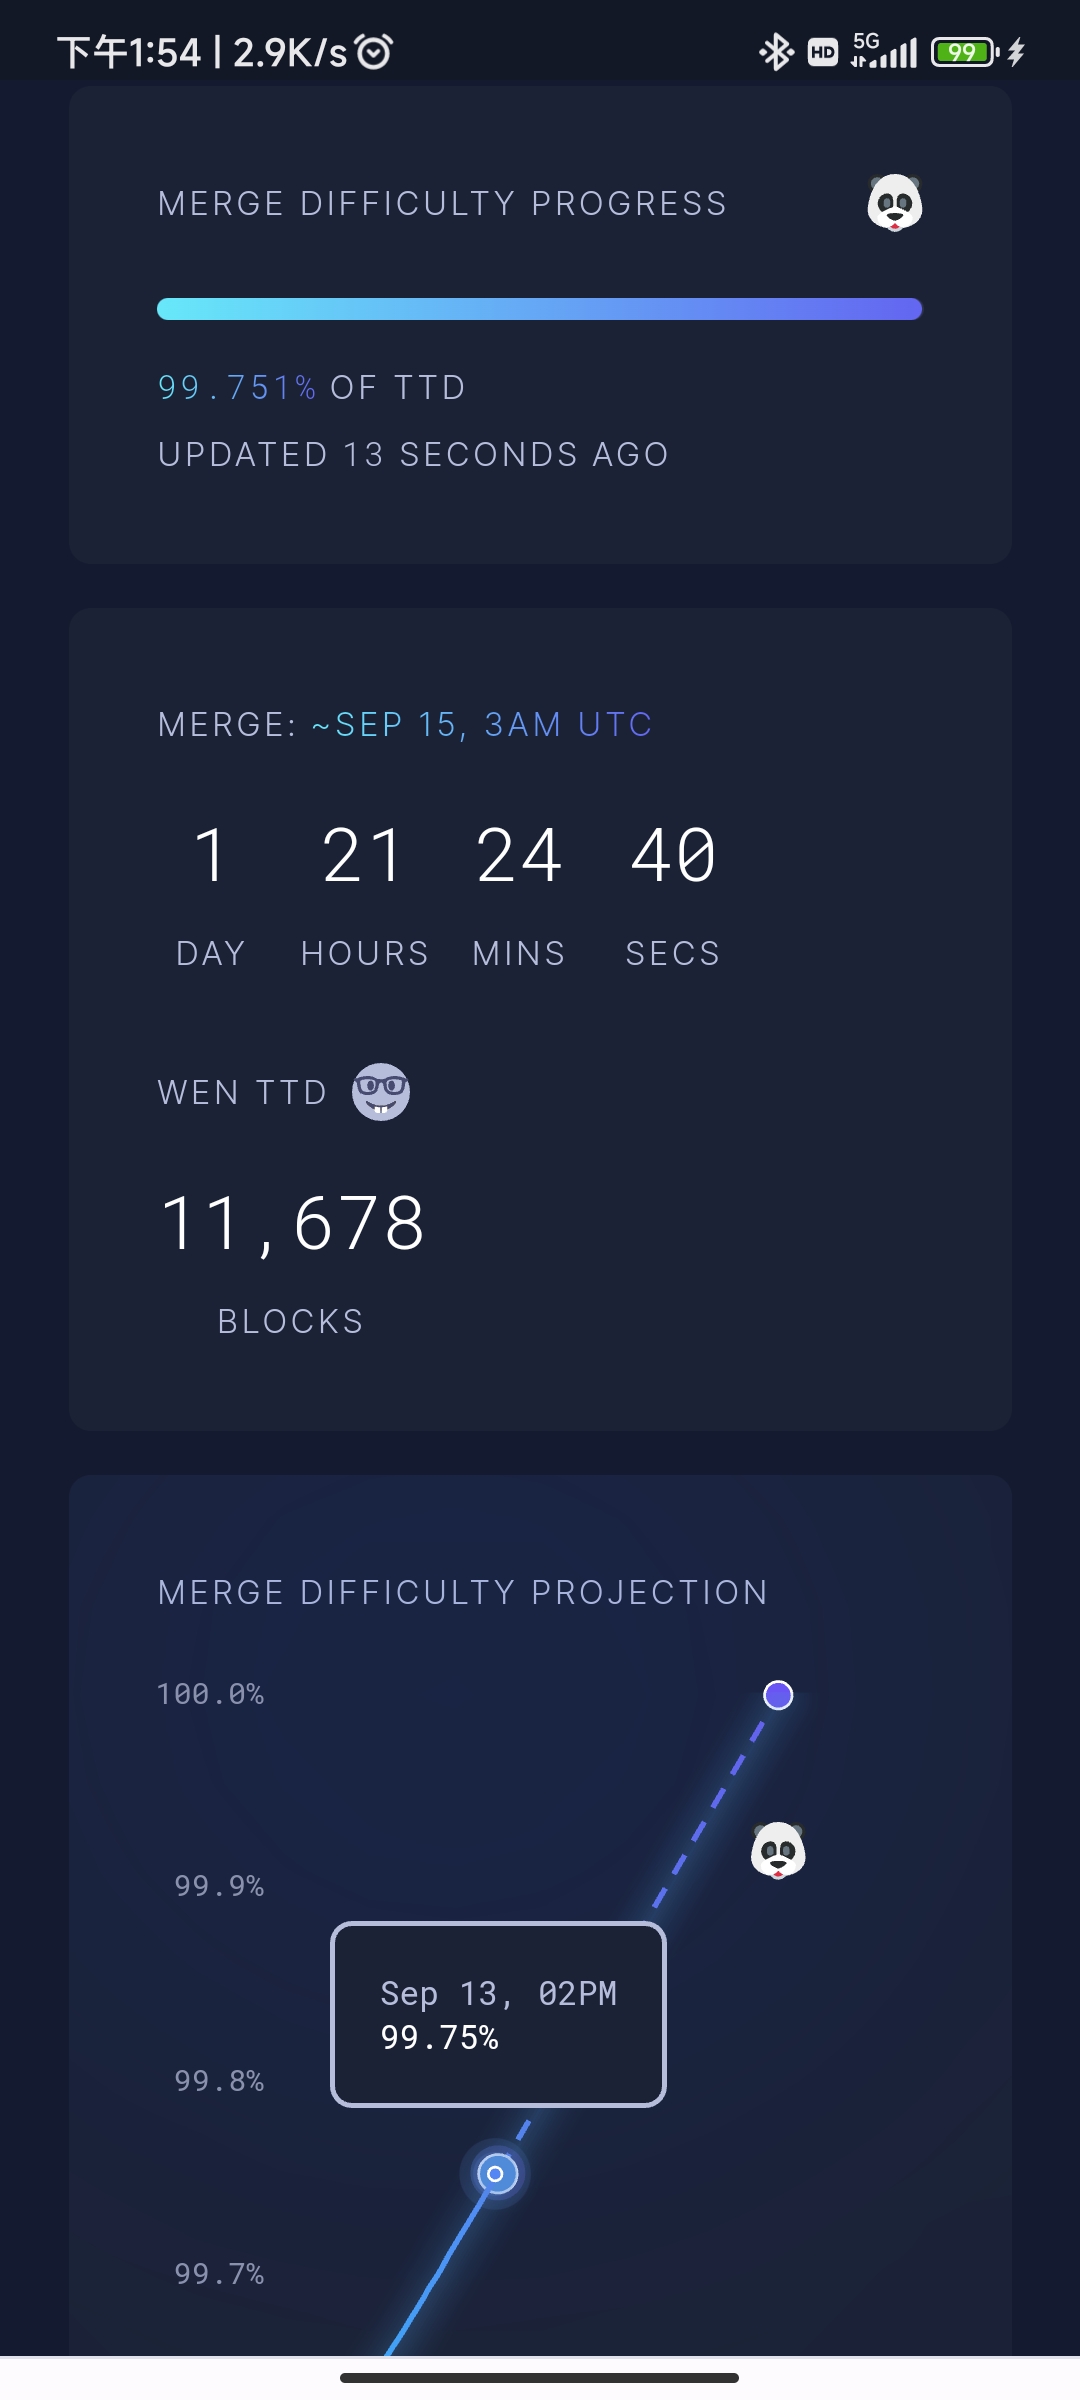Tap the HD indicator in the status bar
The image size is (1080, 2400).
pyautogui.click(x=822, y=52)
